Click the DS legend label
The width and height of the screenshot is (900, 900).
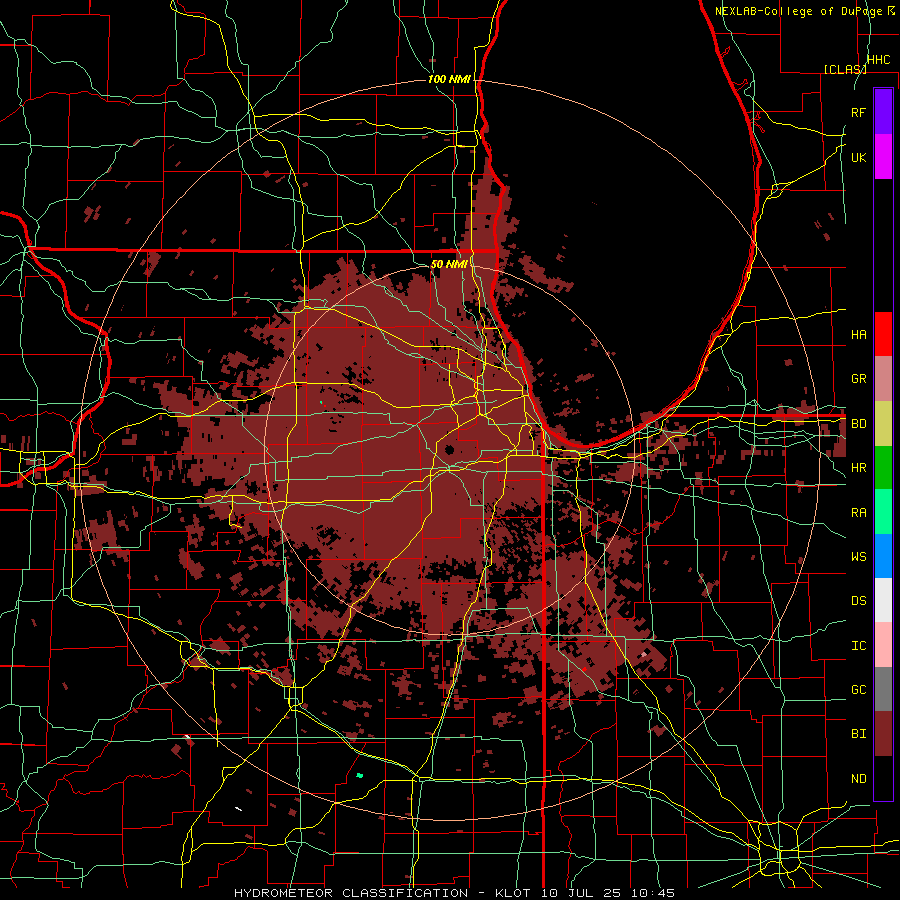click(x=858, y=601)
